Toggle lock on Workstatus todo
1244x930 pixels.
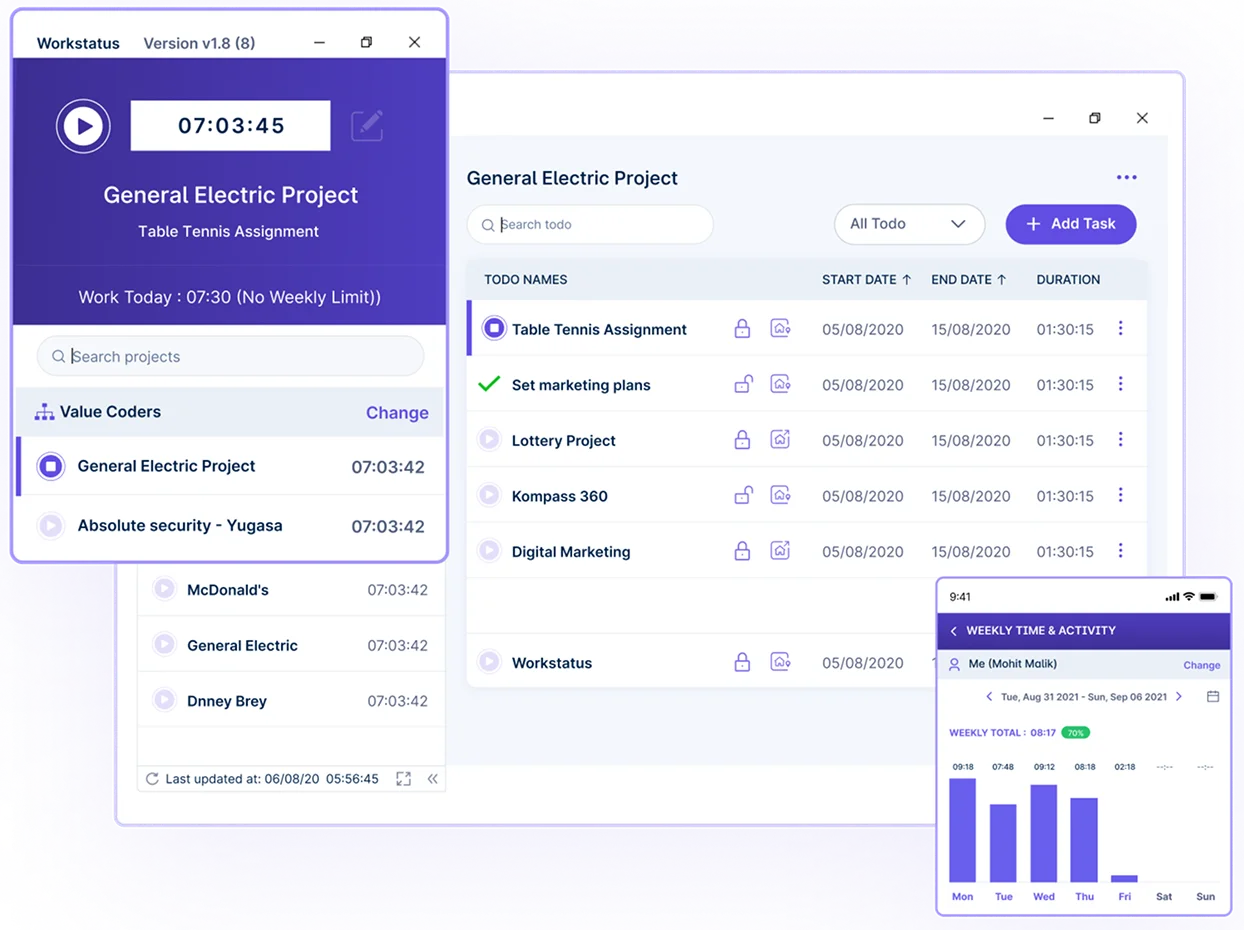[742, 662]
